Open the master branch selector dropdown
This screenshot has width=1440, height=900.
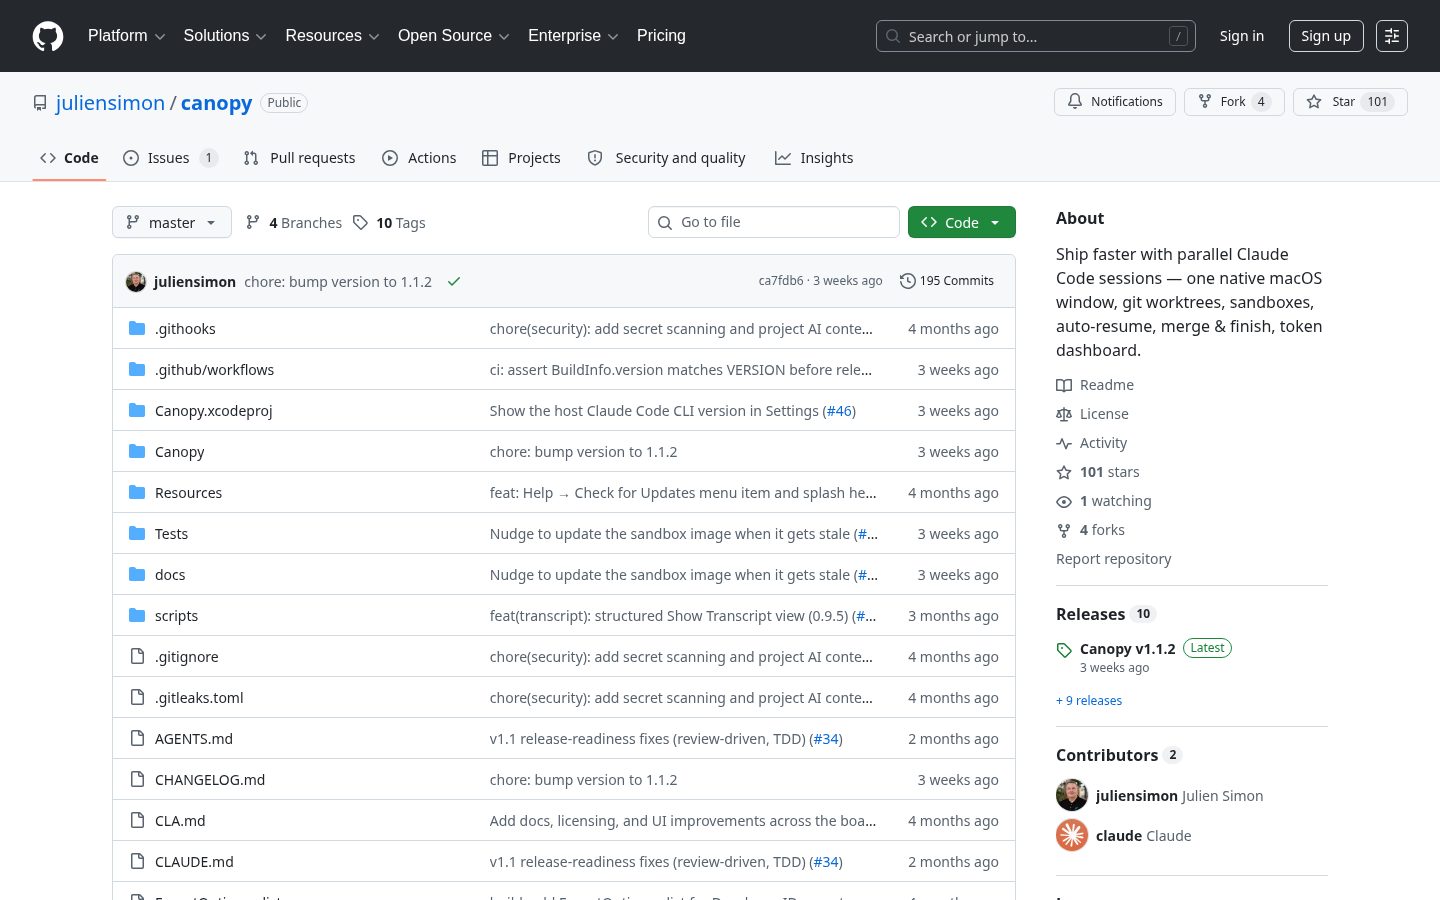172,223
